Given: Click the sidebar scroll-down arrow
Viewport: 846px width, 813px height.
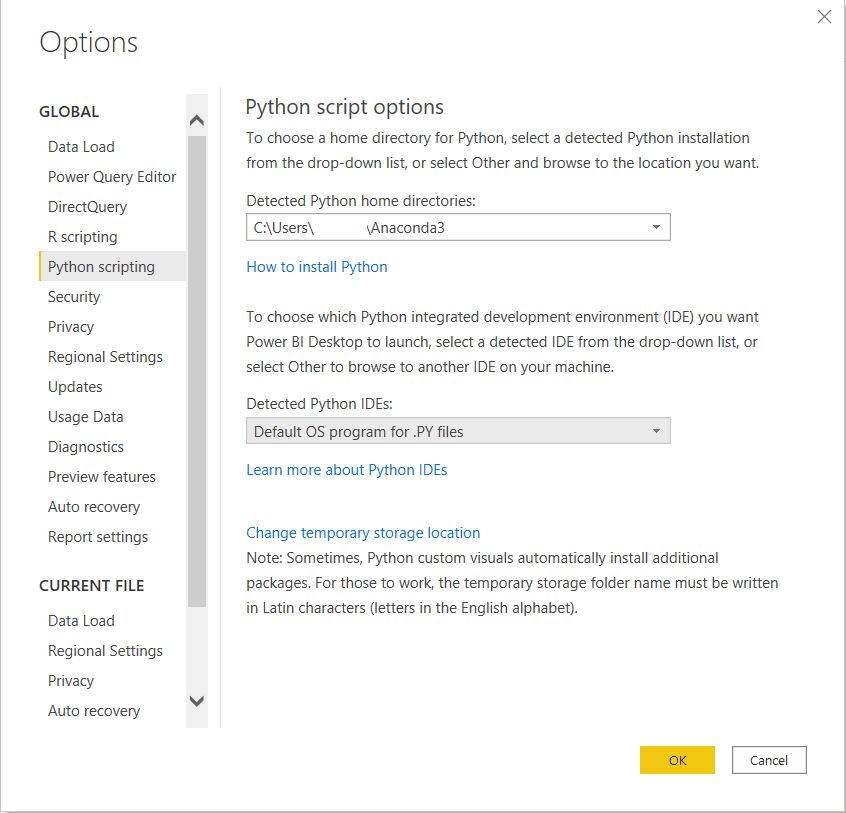Looking at the screenshot, I should [x=196, y=701].
